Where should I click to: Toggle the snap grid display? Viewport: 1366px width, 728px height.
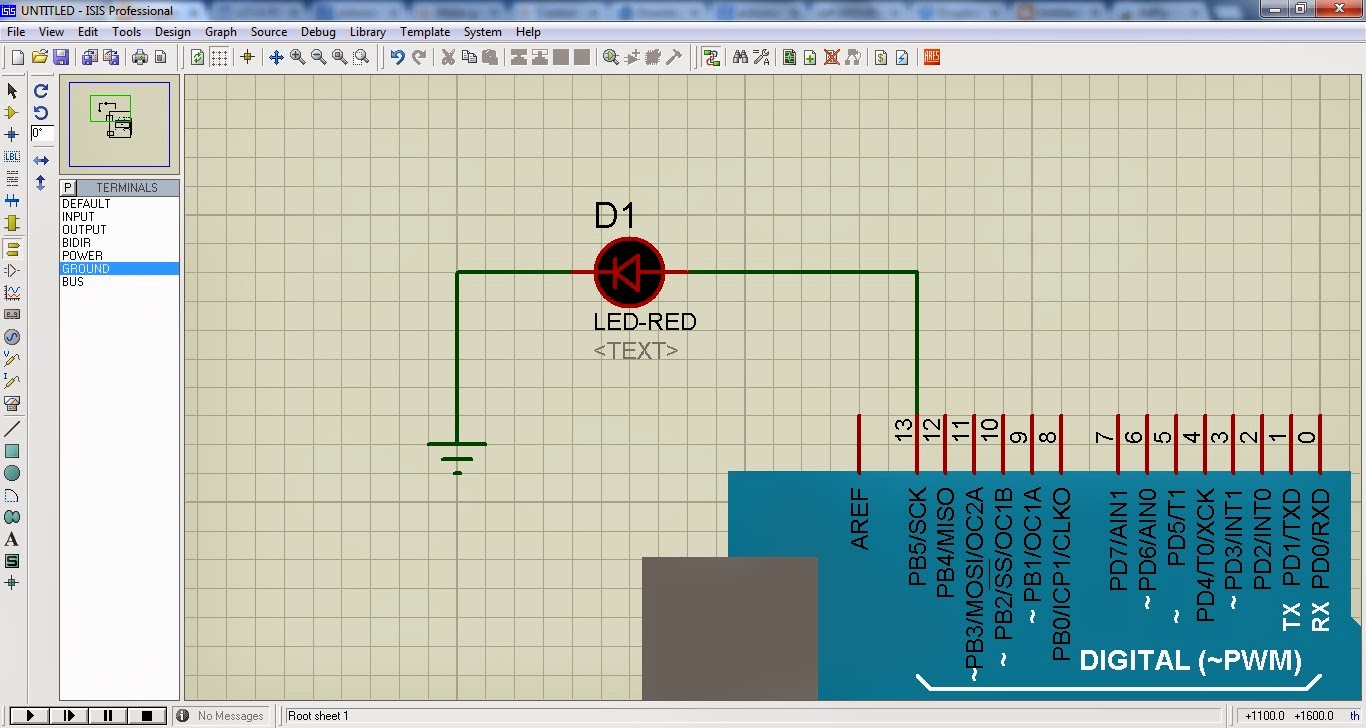click(220, 57)
